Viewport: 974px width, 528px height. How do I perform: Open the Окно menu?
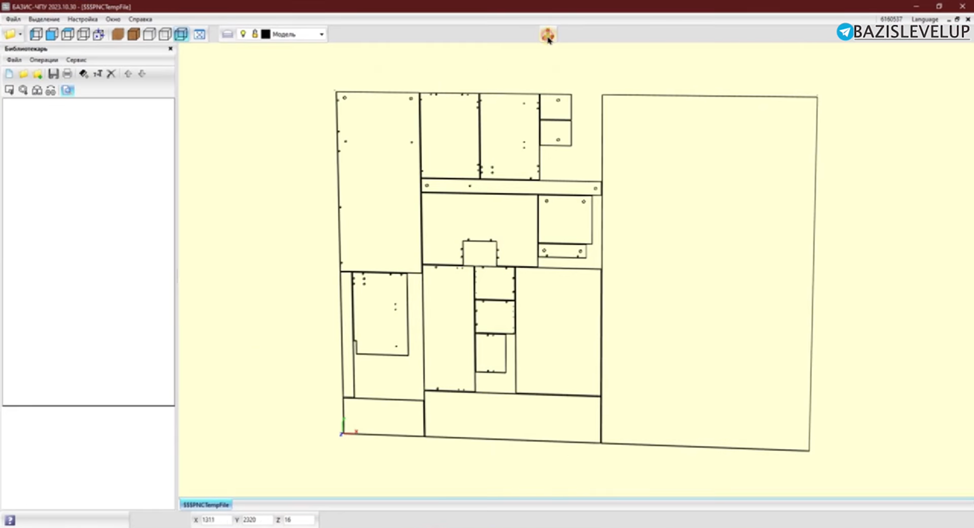point(113,19)
